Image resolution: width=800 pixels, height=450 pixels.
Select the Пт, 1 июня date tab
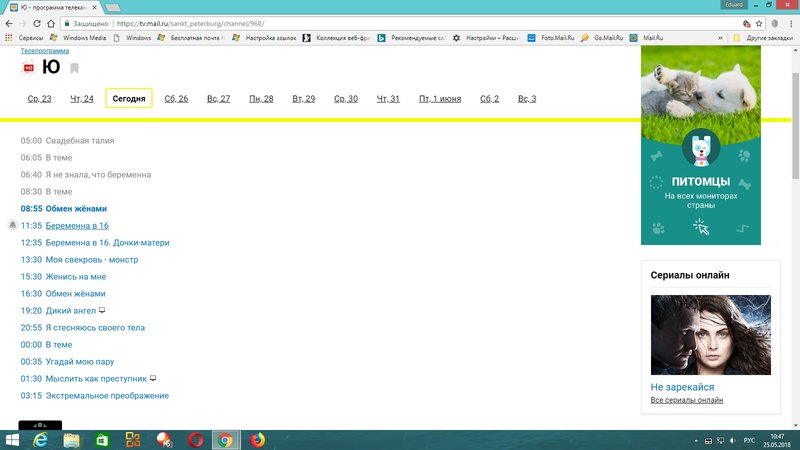pyautogui.click(x=439, y=99)
